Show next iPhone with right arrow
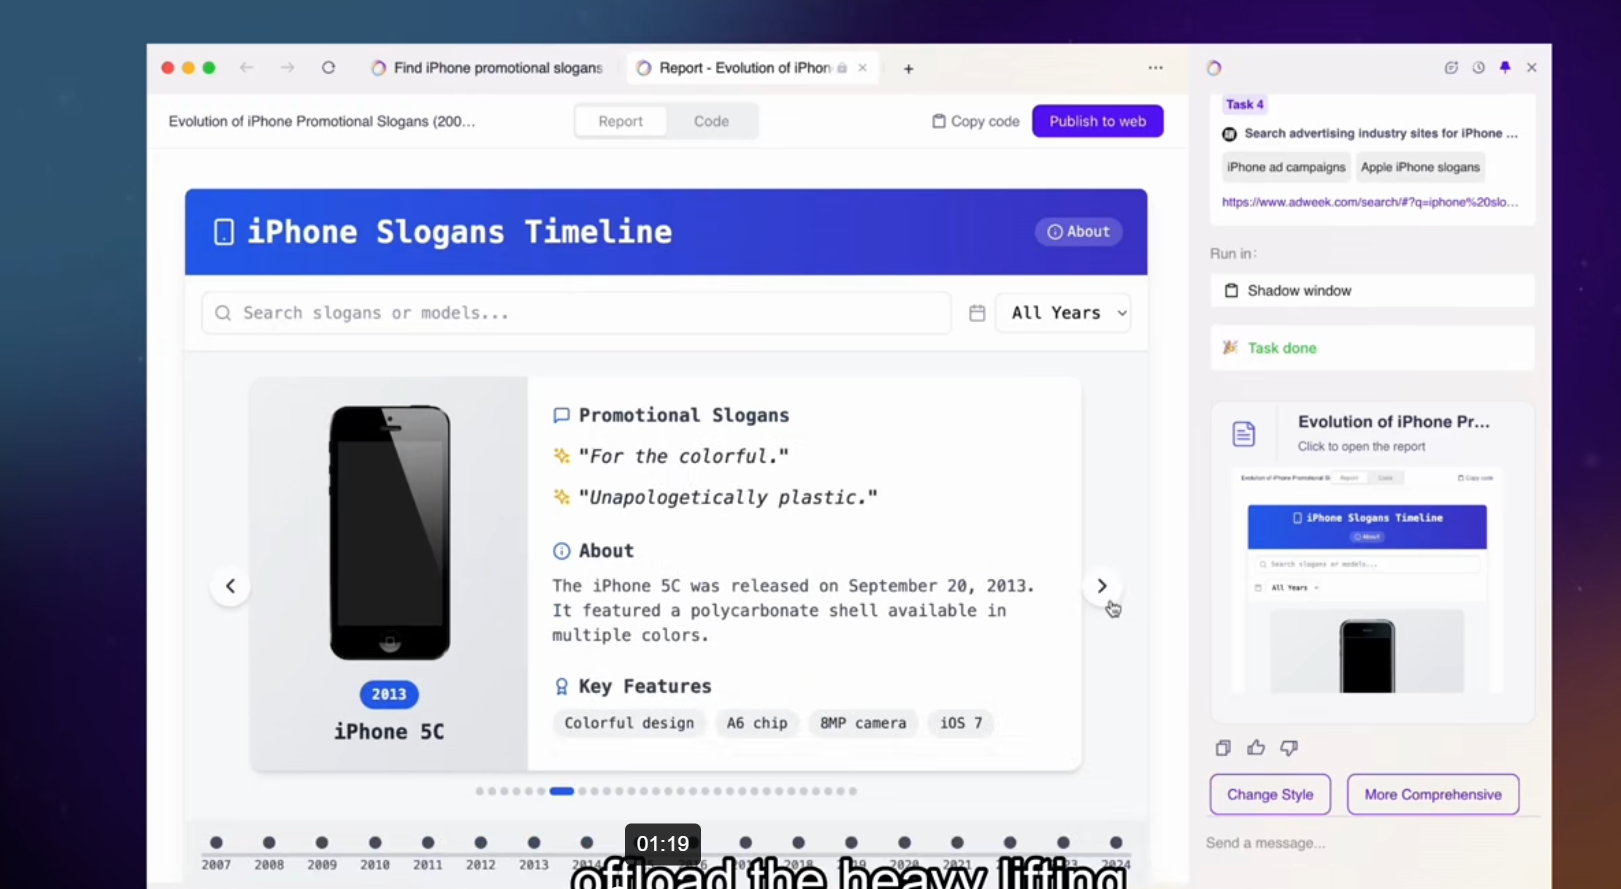The height and width of the screenshot is (889, 1621). pos(1101,586)
